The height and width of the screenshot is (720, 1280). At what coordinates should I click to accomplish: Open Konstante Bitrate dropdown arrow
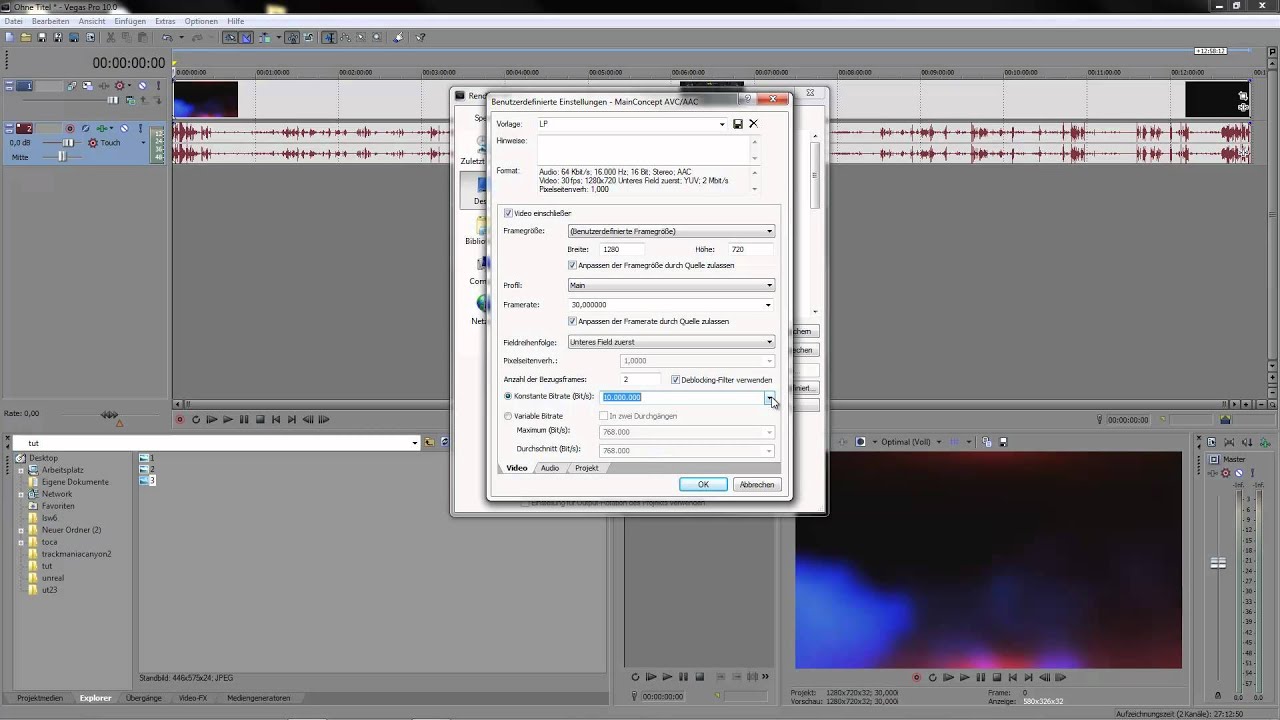point(769,397)
